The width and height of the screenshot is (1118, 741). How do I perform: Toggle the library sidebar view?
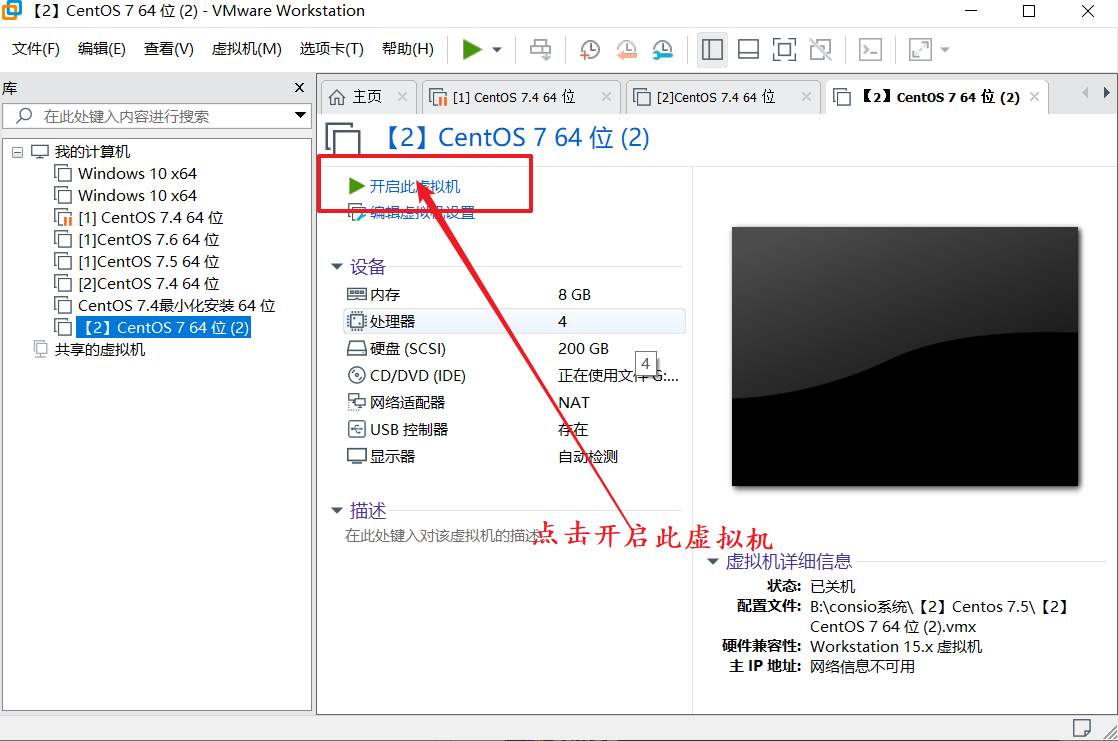coord(712,49)
